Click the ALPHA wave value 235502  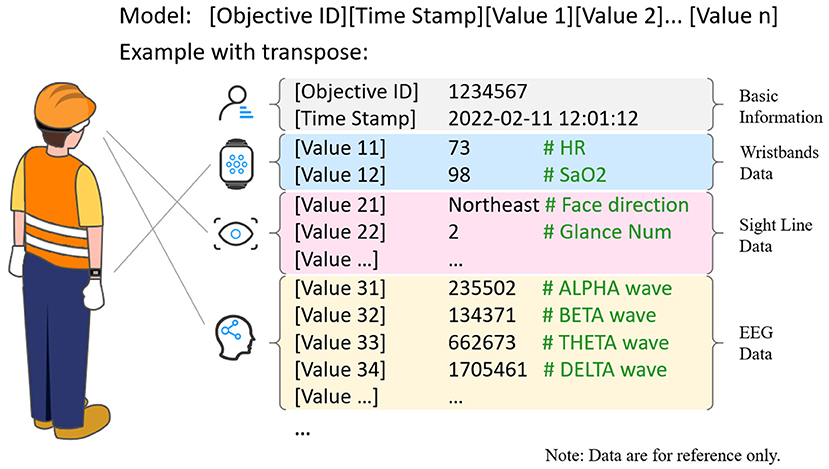482,289
